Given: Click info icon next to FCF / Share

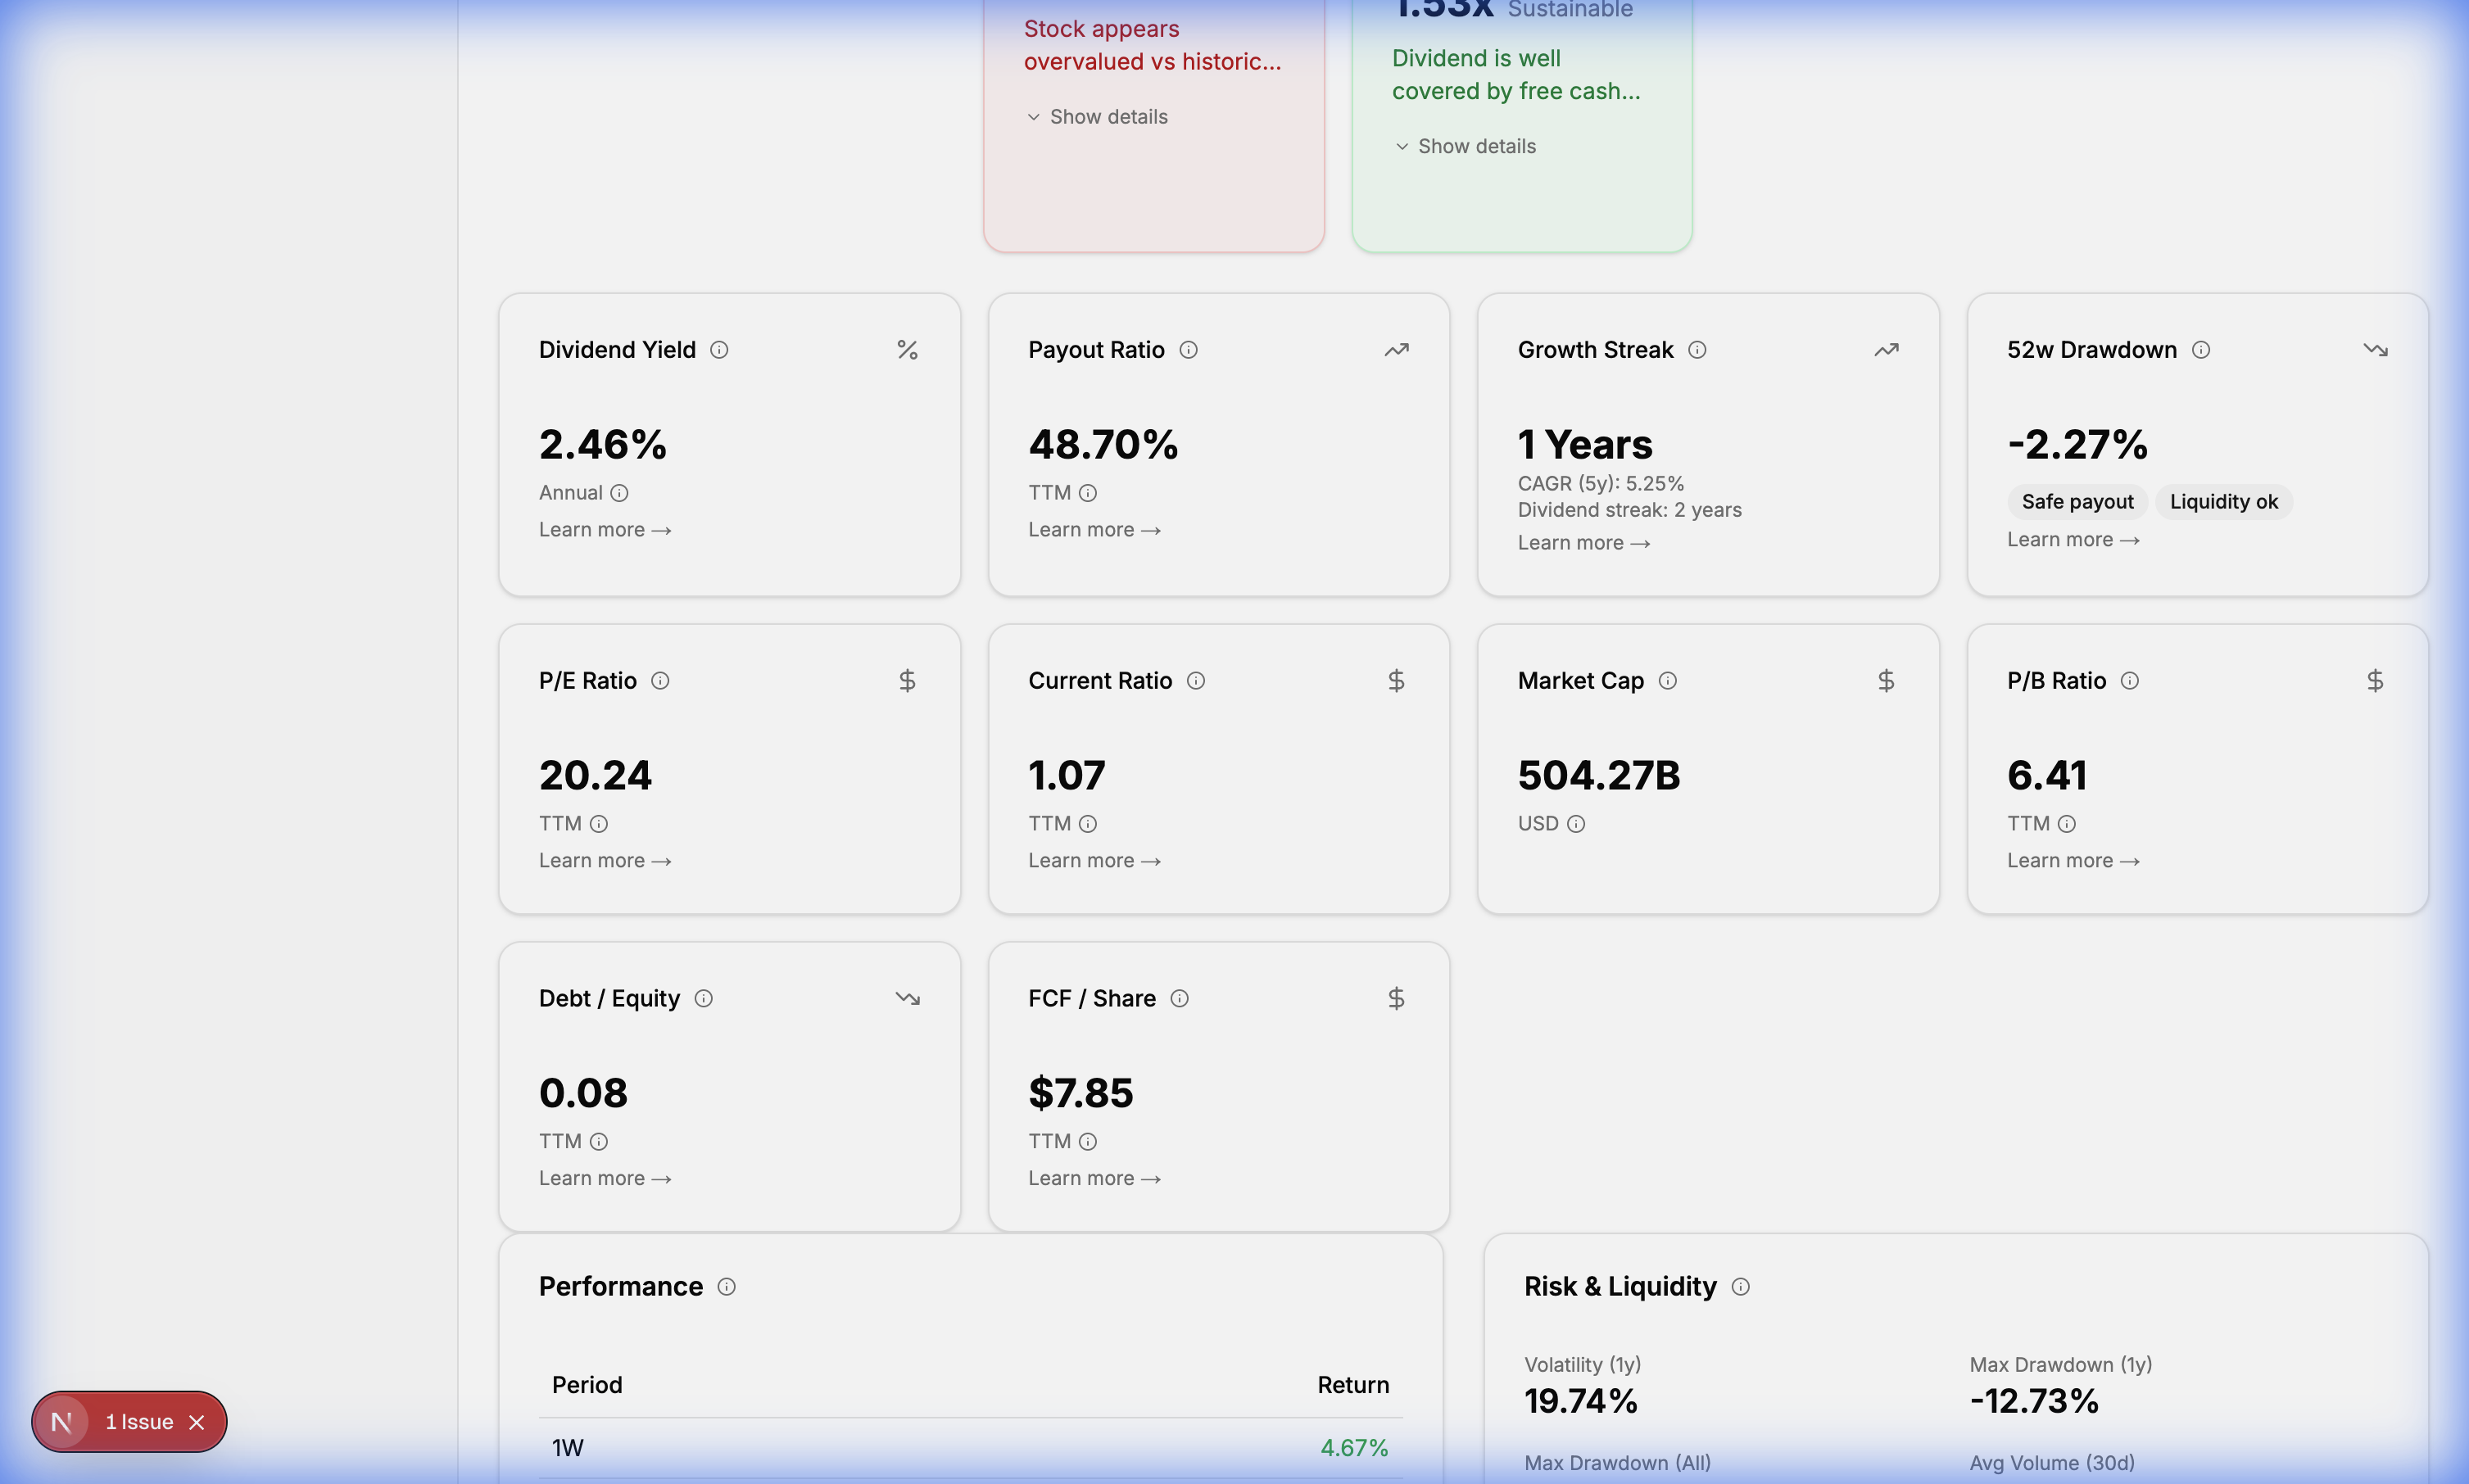Looking at the screenshot, I should [x=1179, y=999].
